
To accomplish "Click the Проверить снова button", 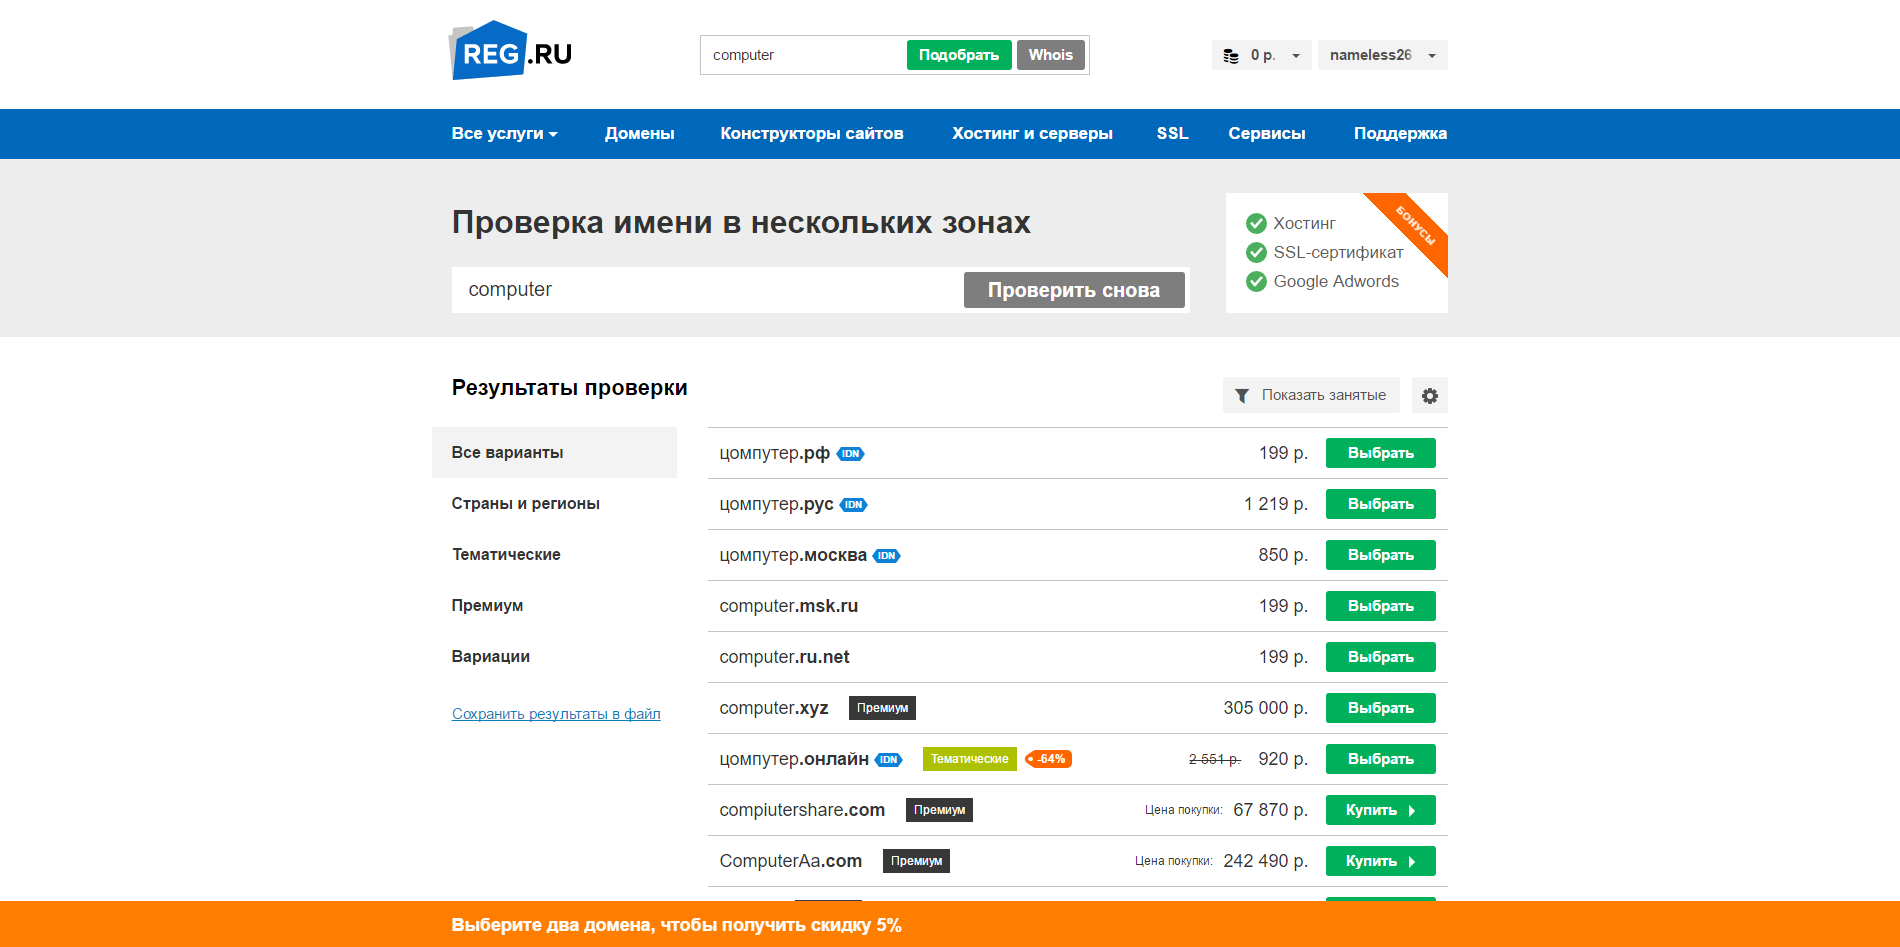I will [1074, 290].
